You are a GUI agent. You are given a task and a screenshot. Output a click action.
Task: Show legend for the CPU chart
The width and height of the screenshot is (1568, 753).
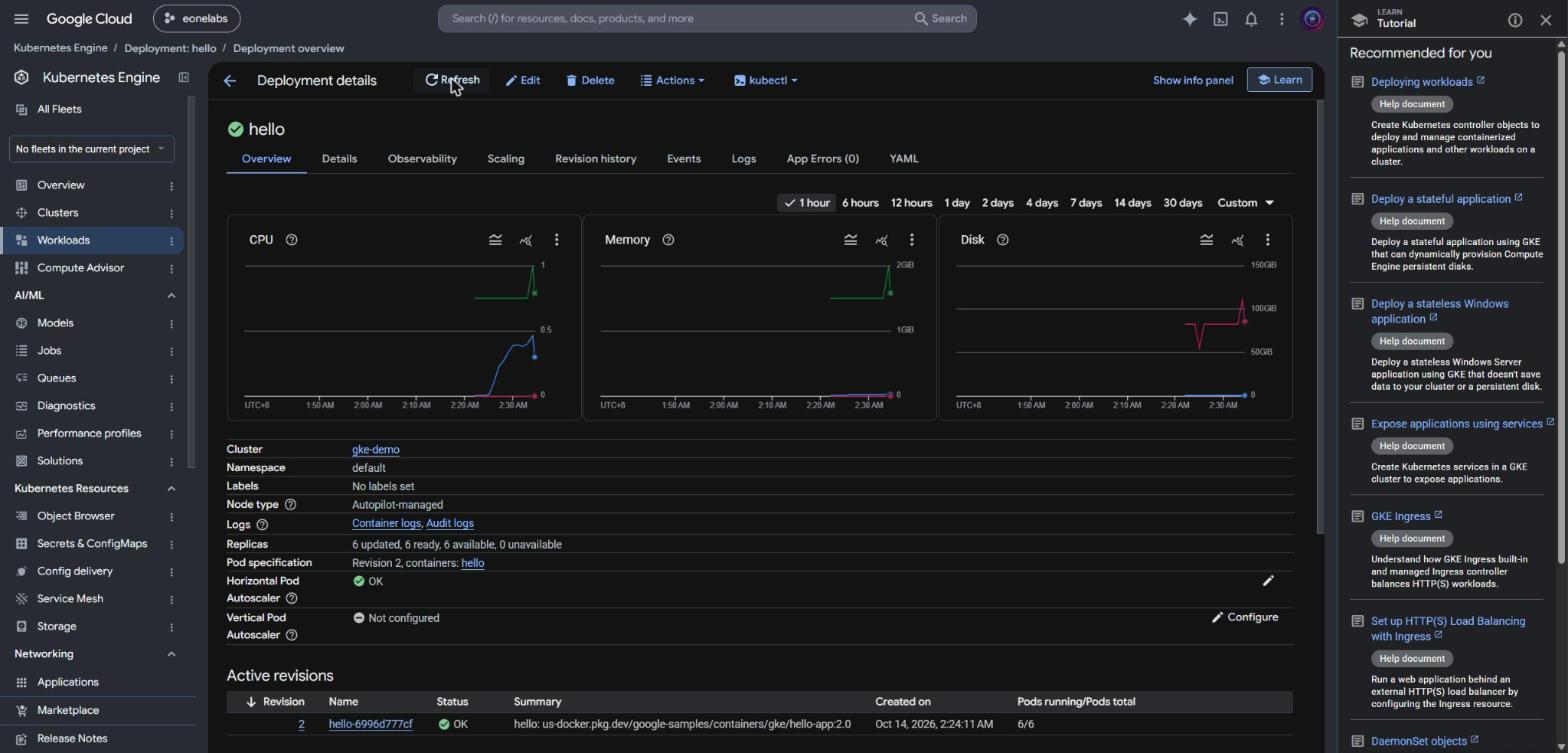point(495,240)
